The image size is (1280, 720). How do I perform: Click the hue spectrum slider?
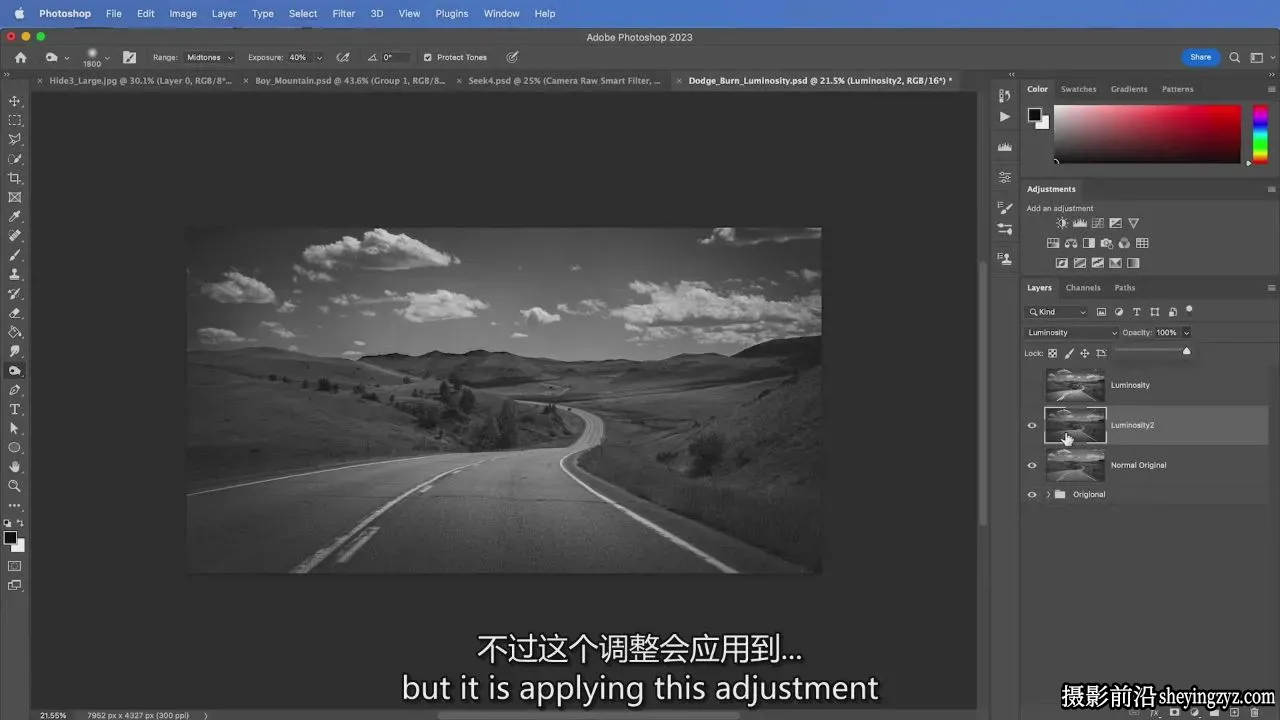pos(1260,134)
